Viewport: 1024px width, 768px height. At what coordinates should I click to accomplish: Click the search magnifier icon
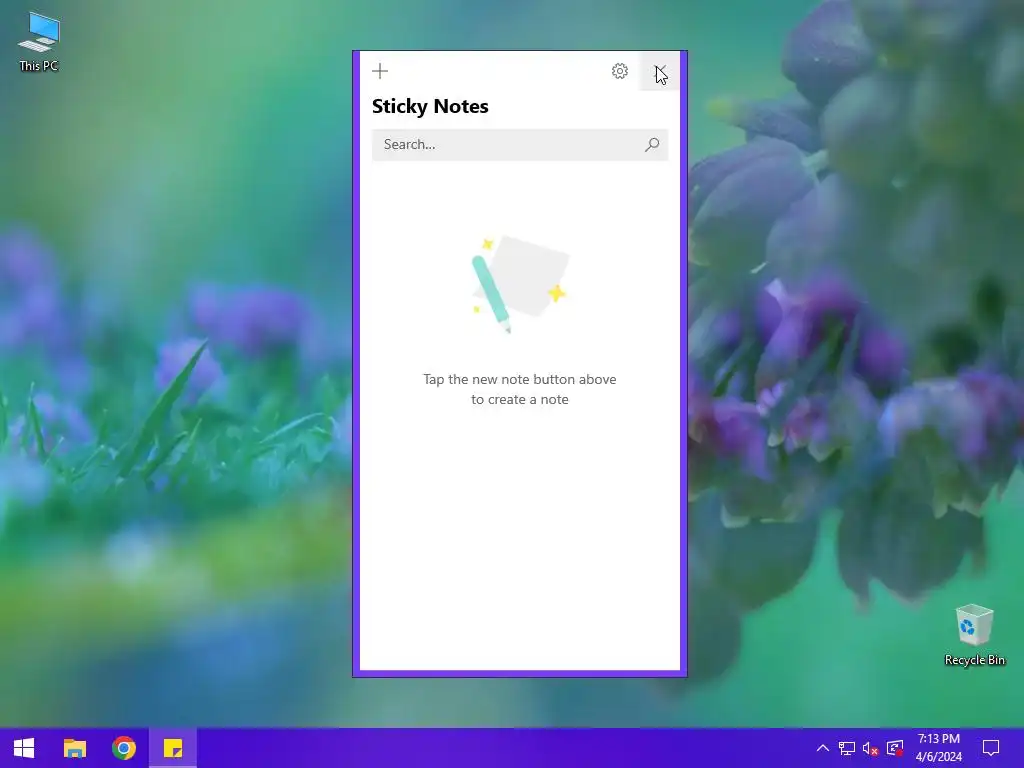click(x=652, y=144)
